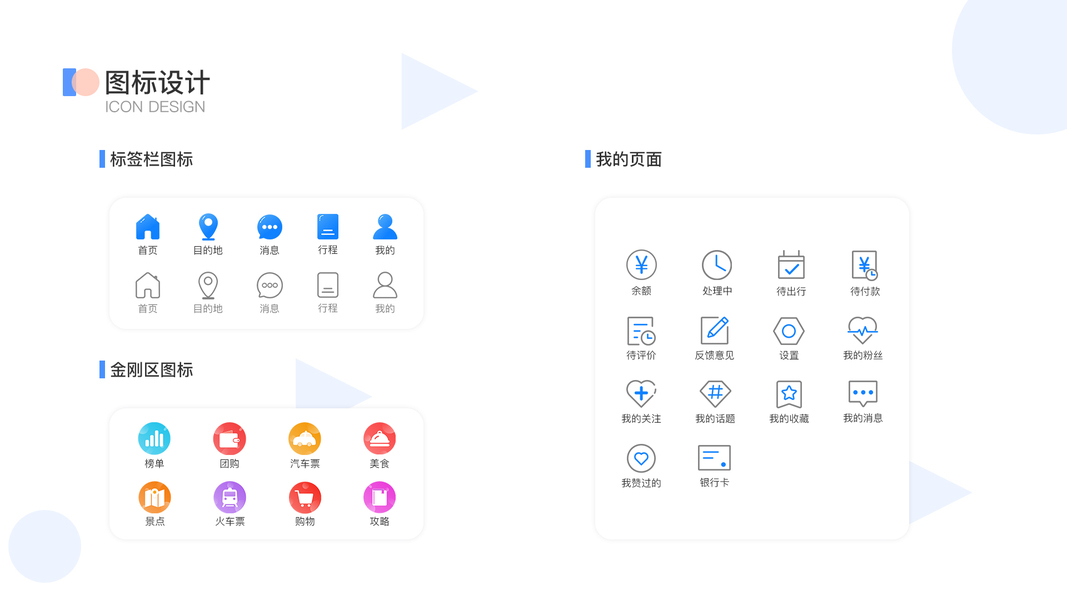The width and height of the screenshot is (1067, 600).
Task: Click the 我的收藏 star bookmark icon
Action: (x=789, y=394)
